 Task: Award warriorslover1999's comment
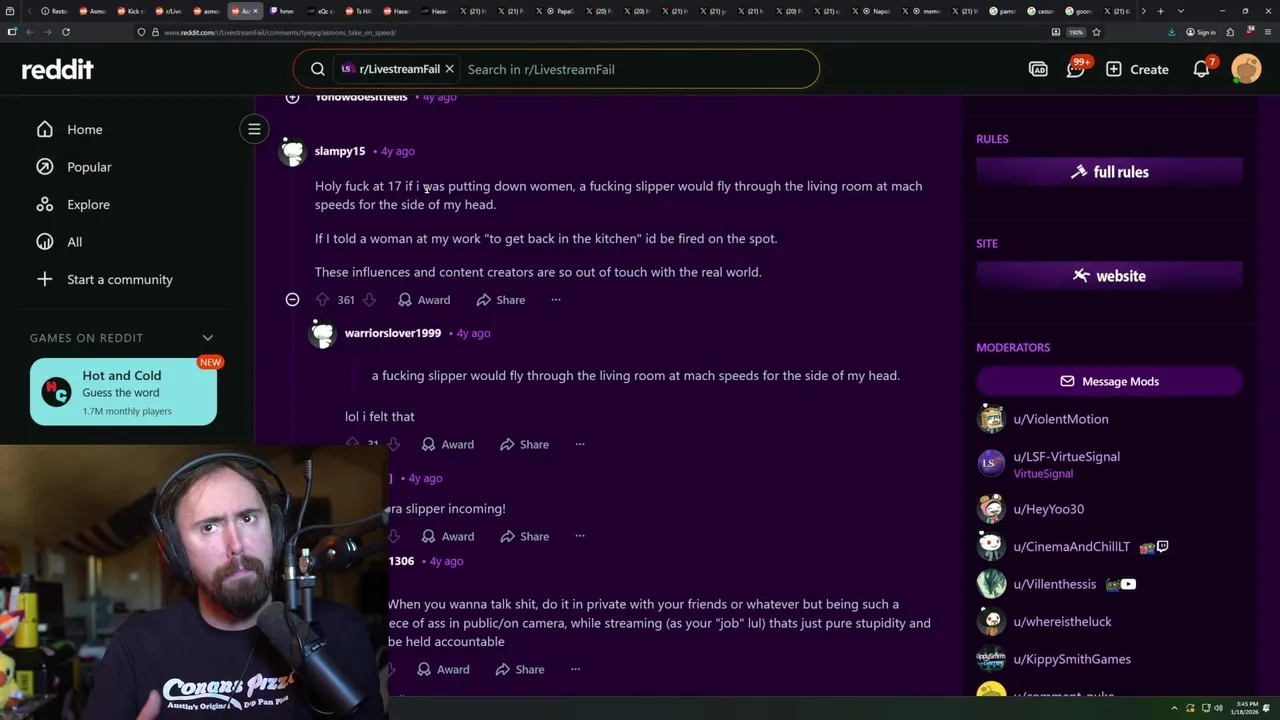pyautogui.click(x=447, y=444)
